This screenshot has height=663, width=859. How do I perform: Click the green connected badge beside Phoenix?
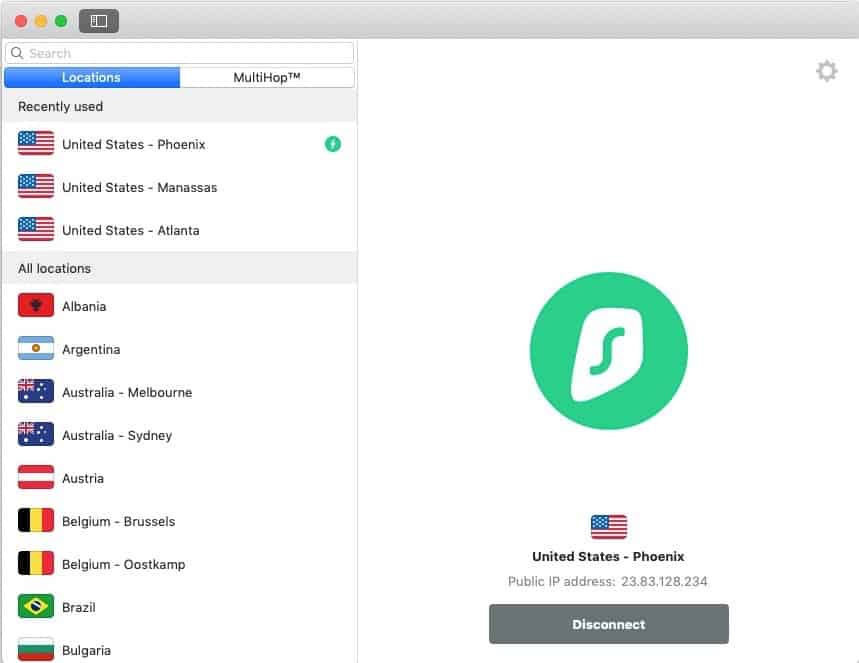[333, 144]
